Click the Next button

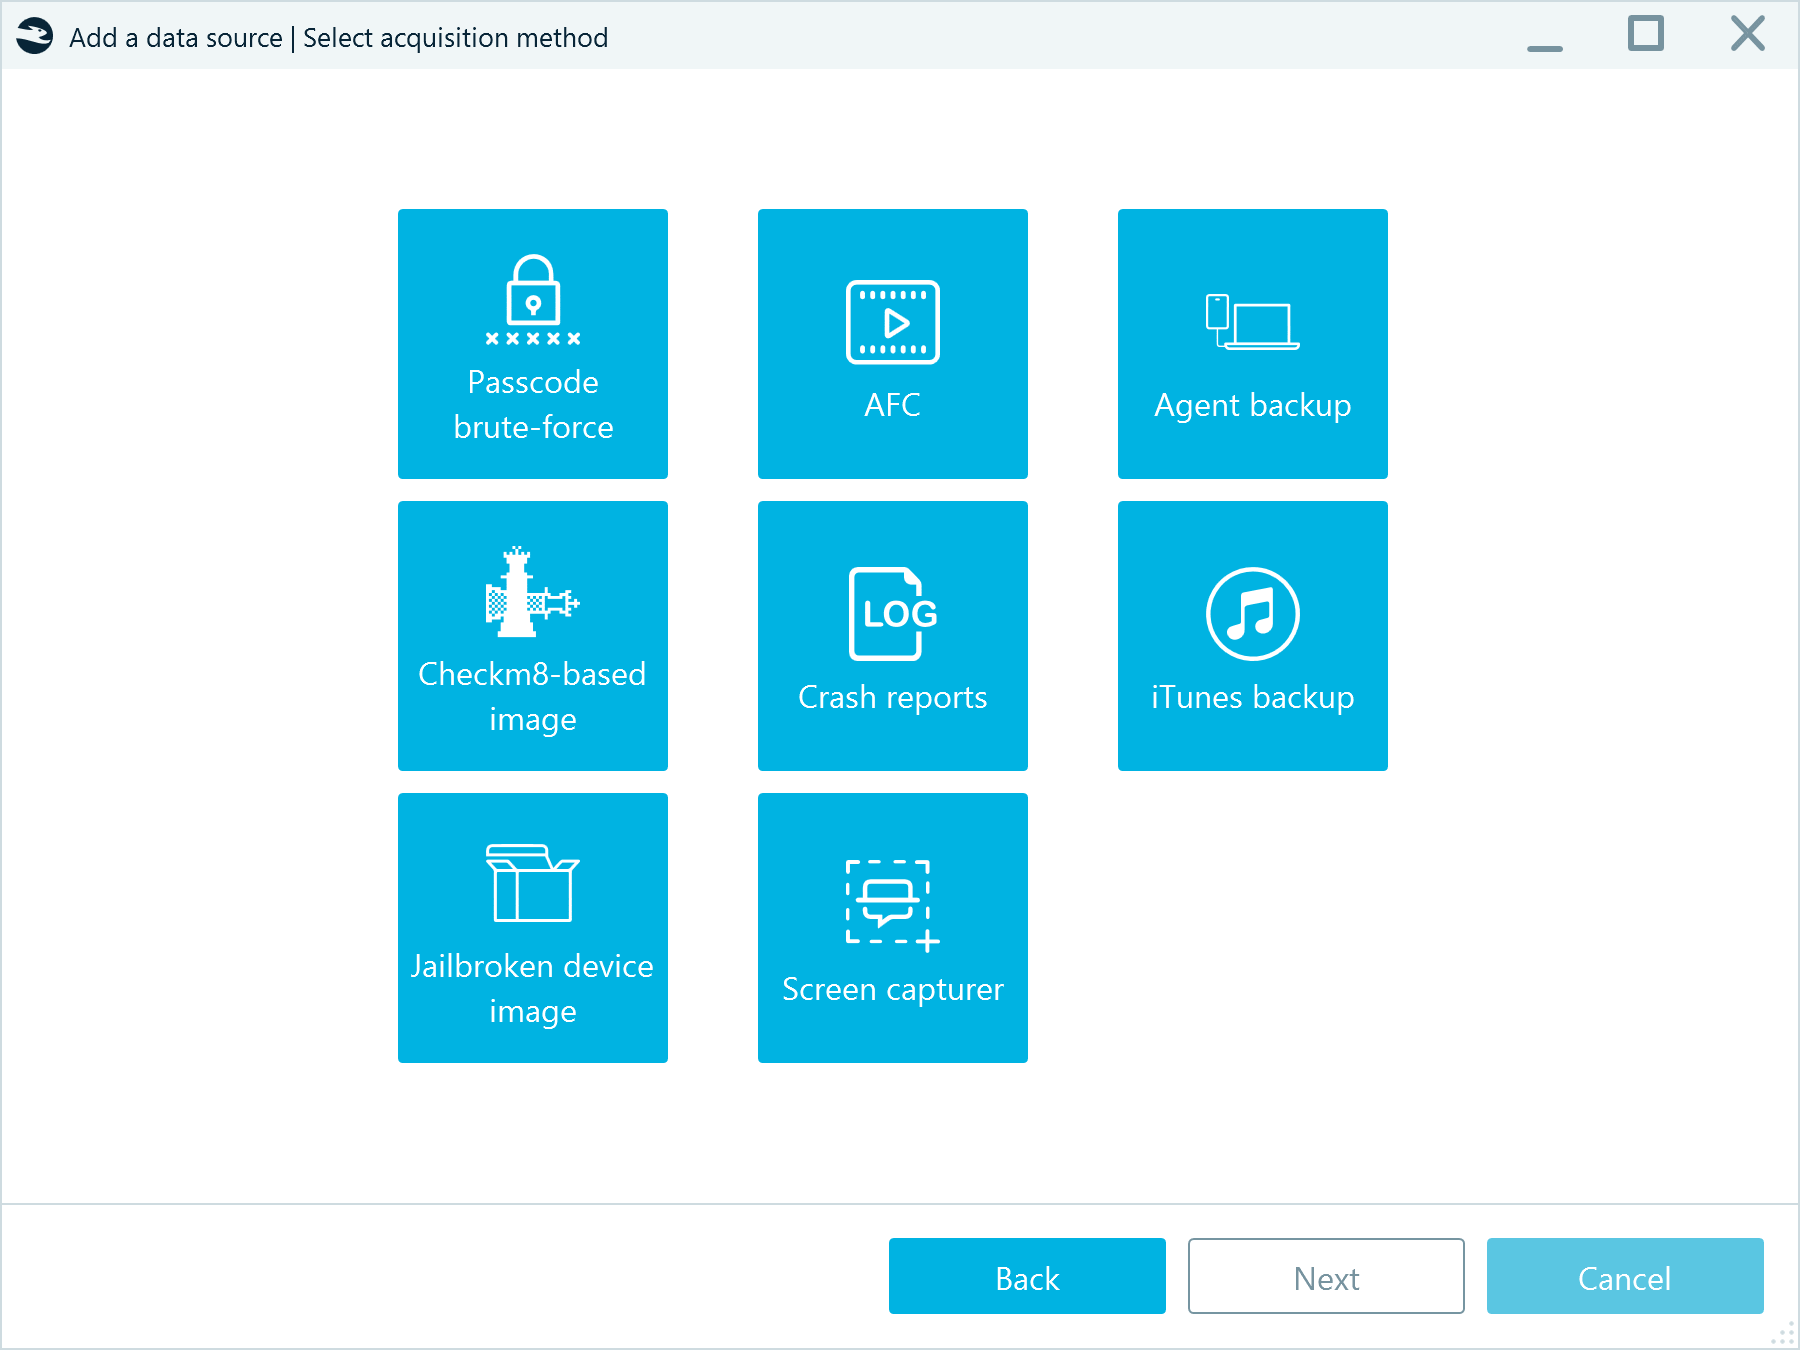tap(1326, 1276)
